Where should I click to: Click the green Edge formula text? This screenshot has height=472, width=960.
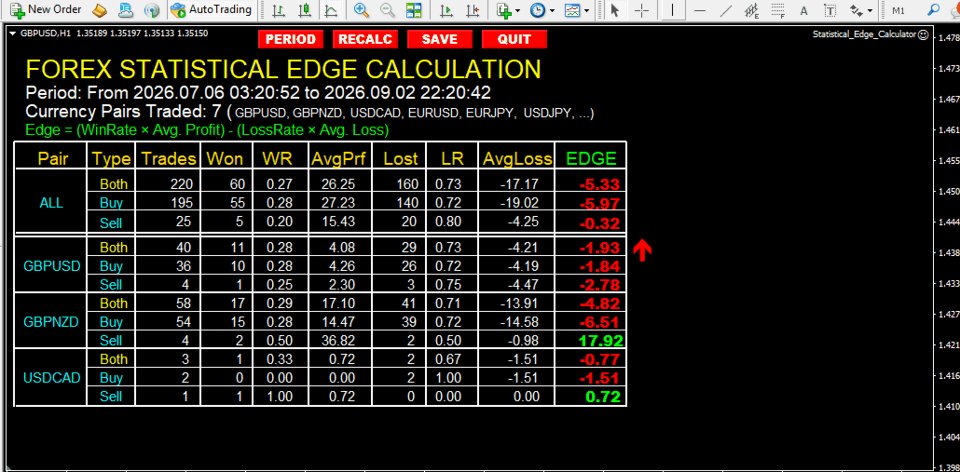[207, 130]
